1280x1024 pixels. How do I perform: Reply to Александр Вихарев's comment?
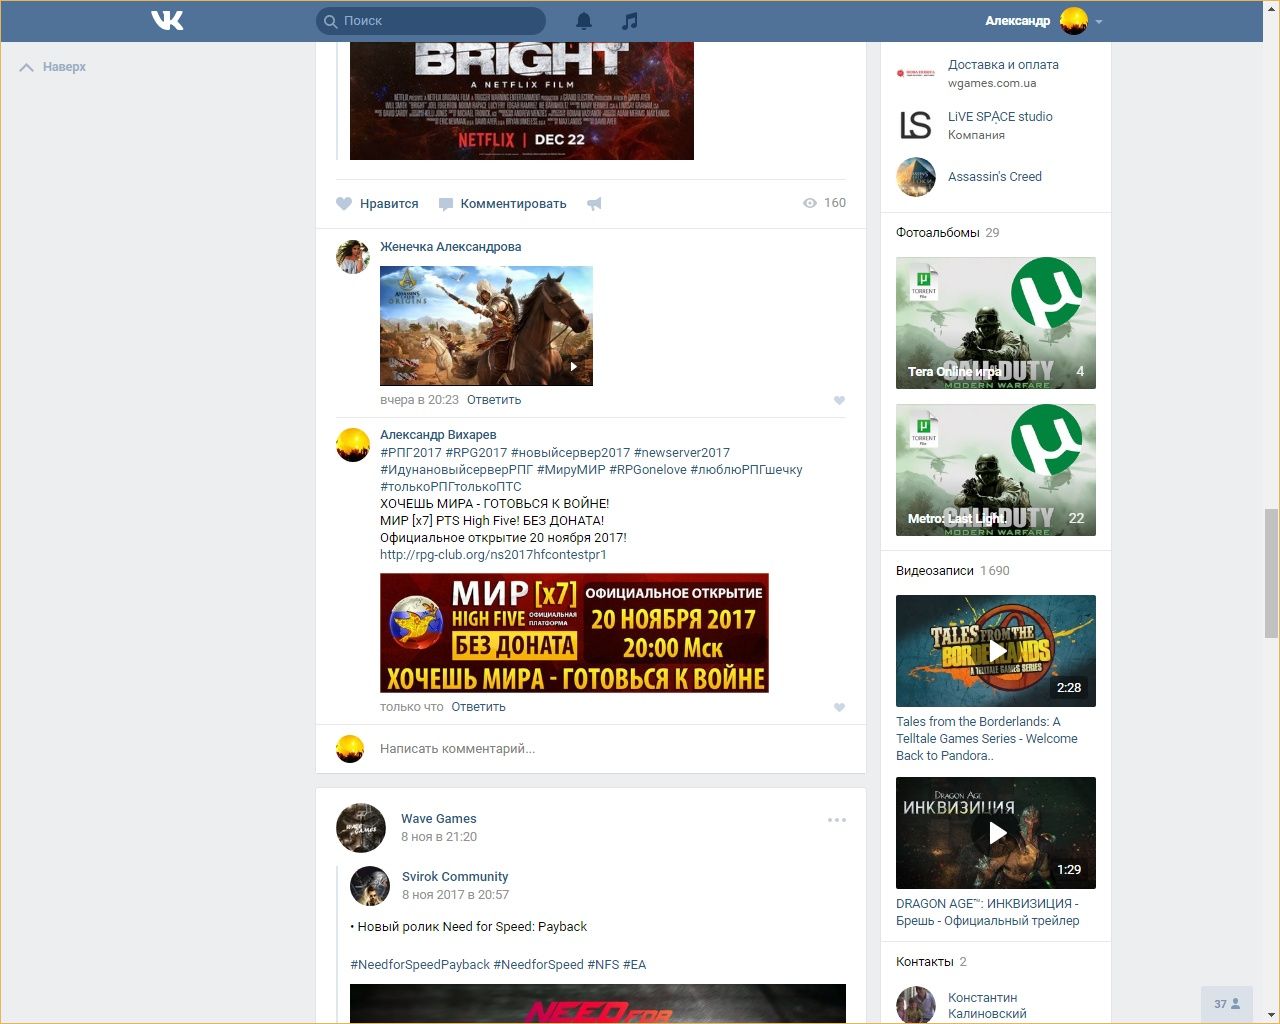[x=478, y=707]
